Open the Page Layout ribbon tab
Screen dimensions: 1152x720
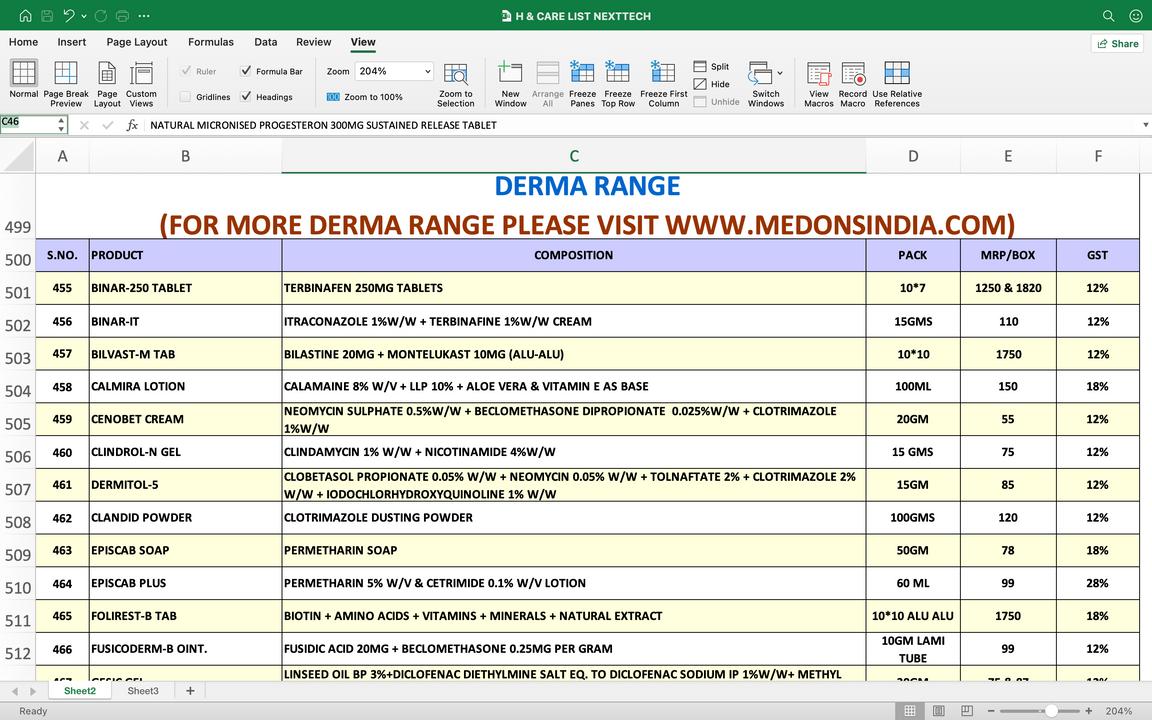pos(137,42)
